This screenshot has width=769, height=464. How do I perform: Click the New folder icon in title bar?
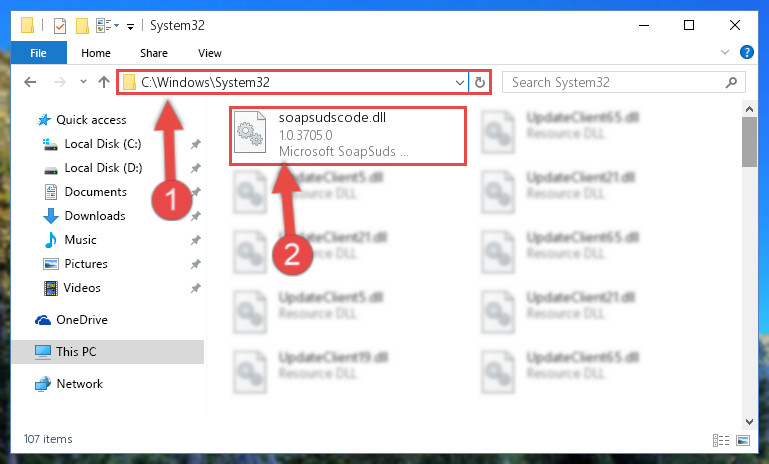click(82, 26)
